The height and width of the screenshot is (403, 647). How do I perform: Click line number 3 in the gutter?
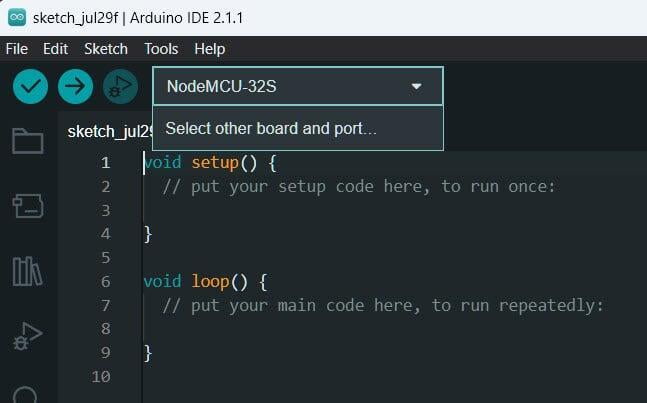pos(106,210)
